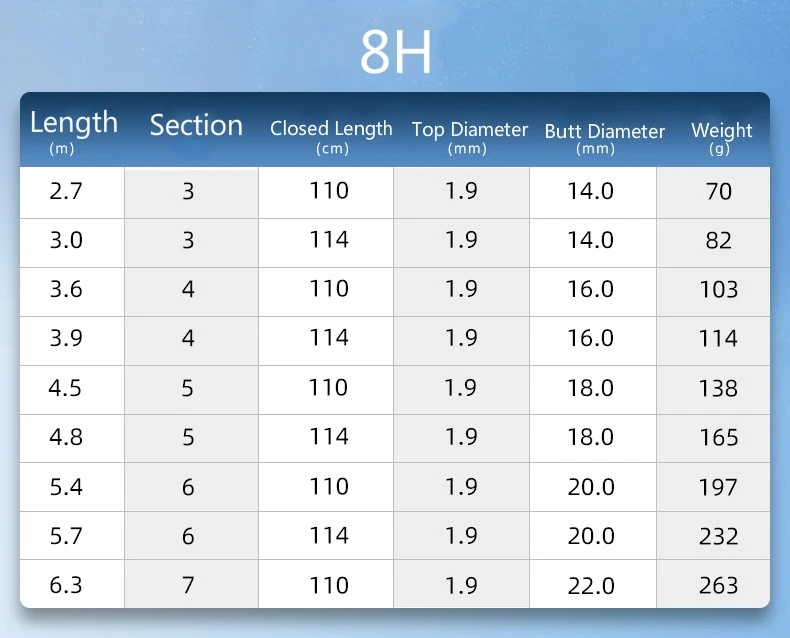Viewport: 790px width, 638px height.
Task: Select the weight value 232
Action: (x=718, y=536)
